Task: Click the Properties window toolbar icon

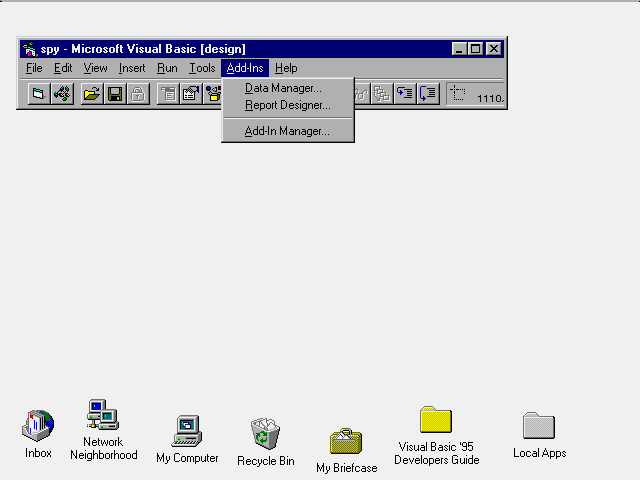Action: 190,94
